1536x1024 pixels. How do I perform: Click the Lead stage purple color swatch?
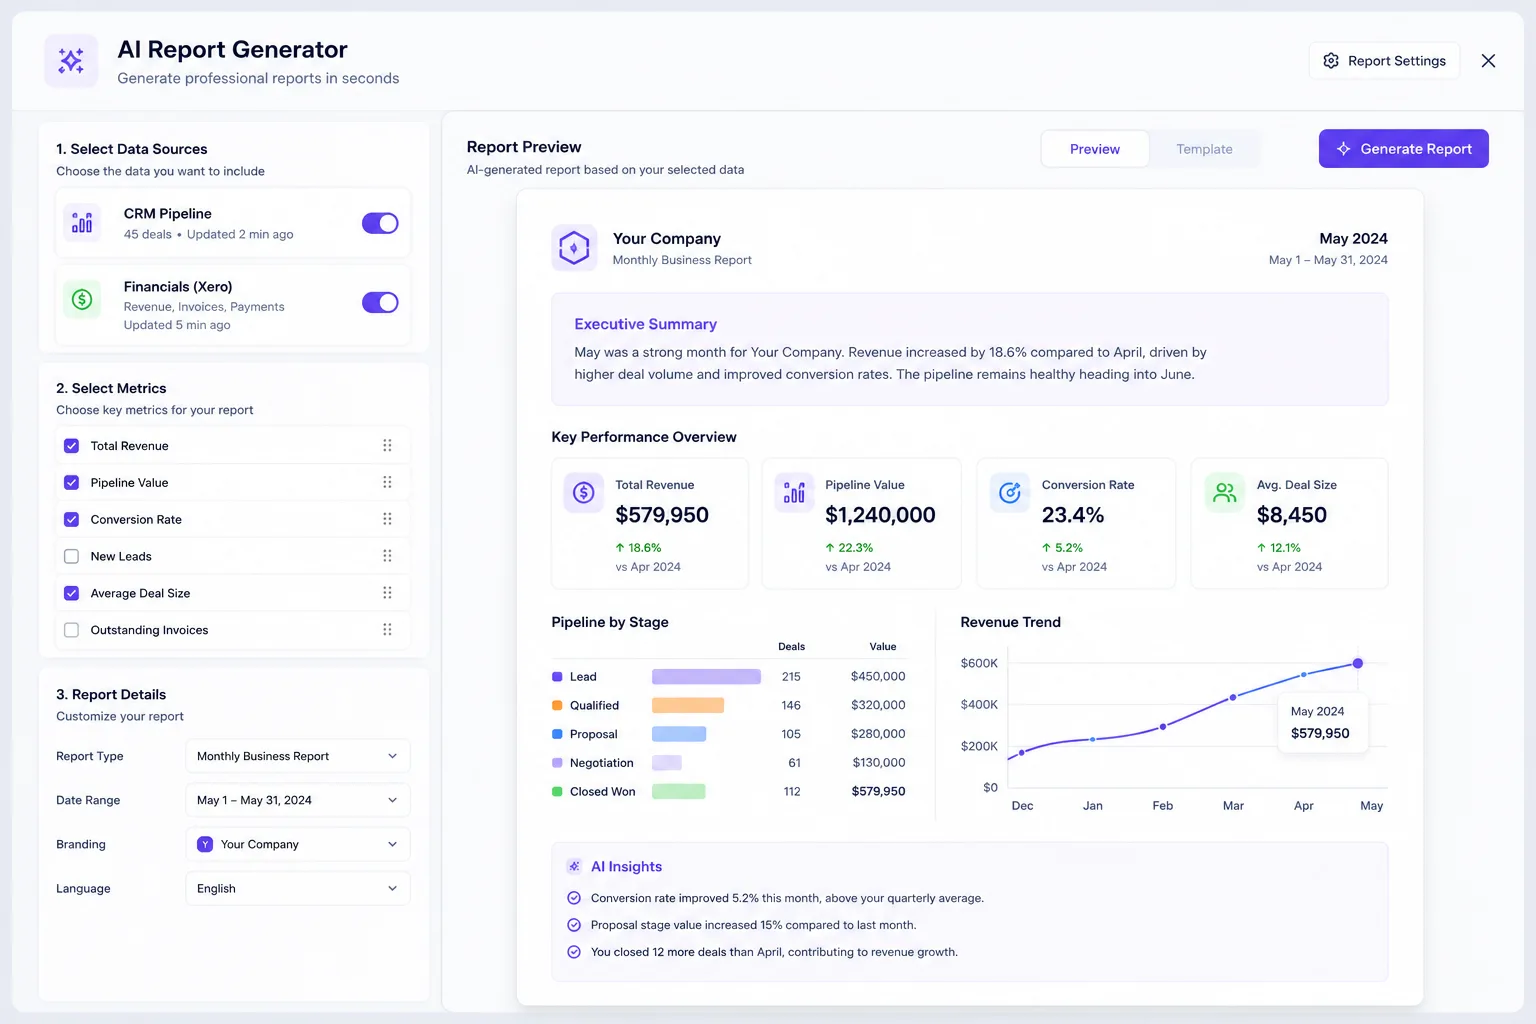point(557,677)
